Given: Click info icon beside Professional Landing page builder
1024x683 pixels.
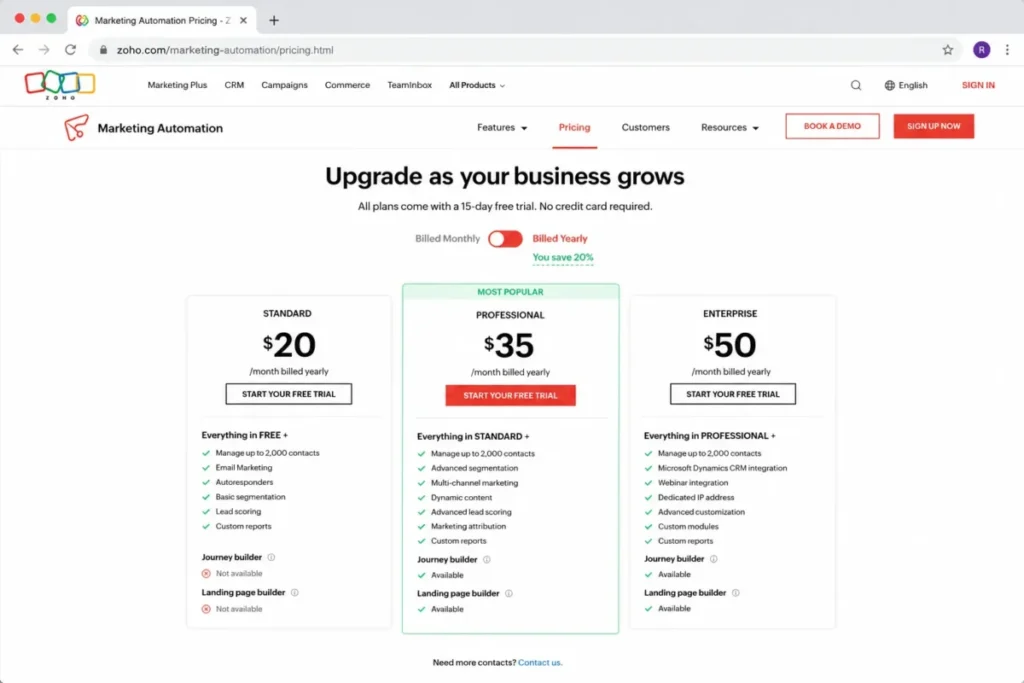Looking at the screenshot, I should point(509,594).
